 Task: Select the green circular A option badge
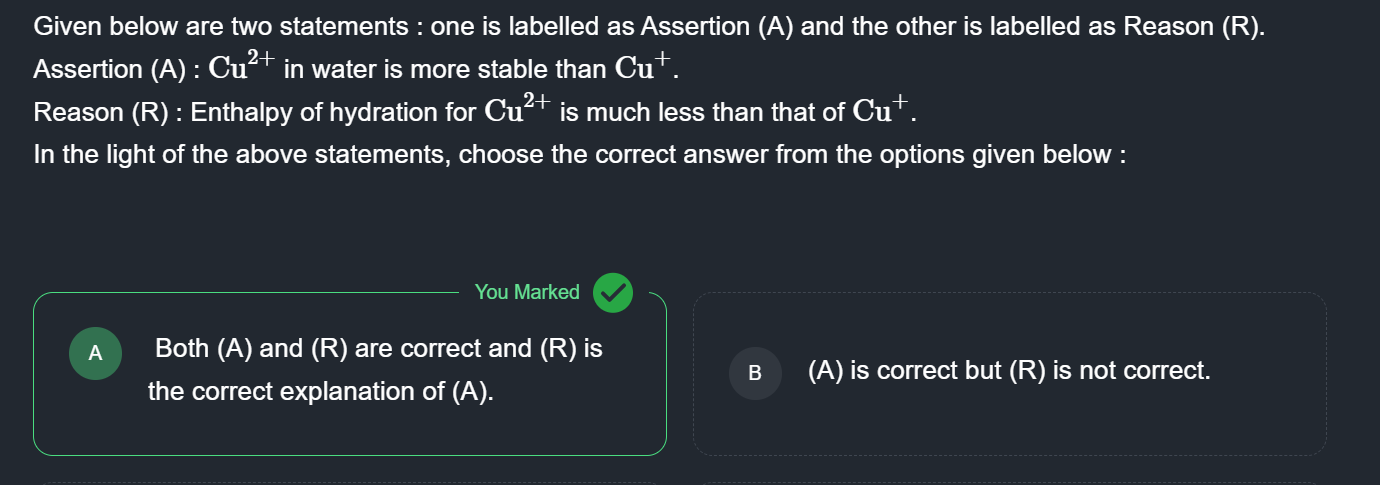(x=96, y=353)
